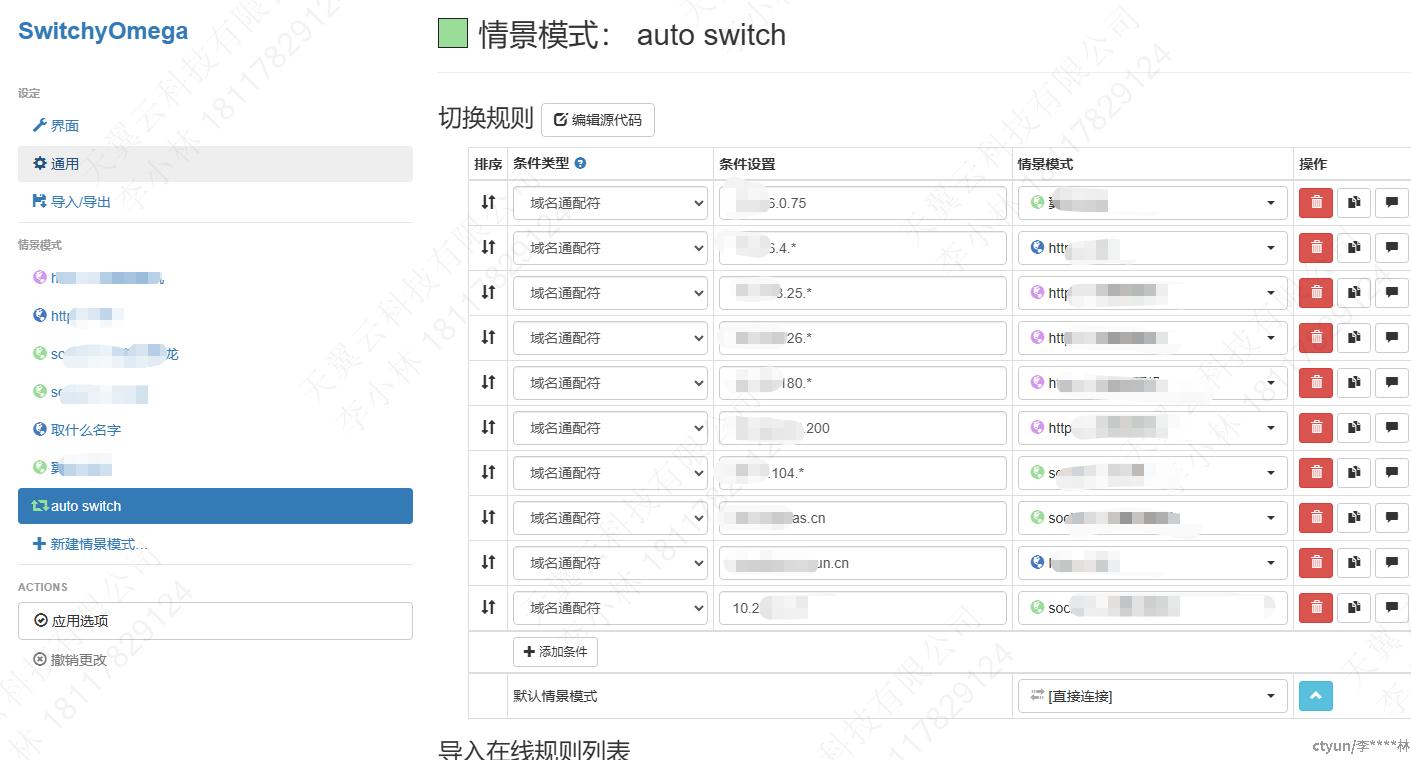The height and width of the screenshot is (760, 1411).
Task: Duplicate the rule ending in 3.25.*
Action: [1353, 293]
